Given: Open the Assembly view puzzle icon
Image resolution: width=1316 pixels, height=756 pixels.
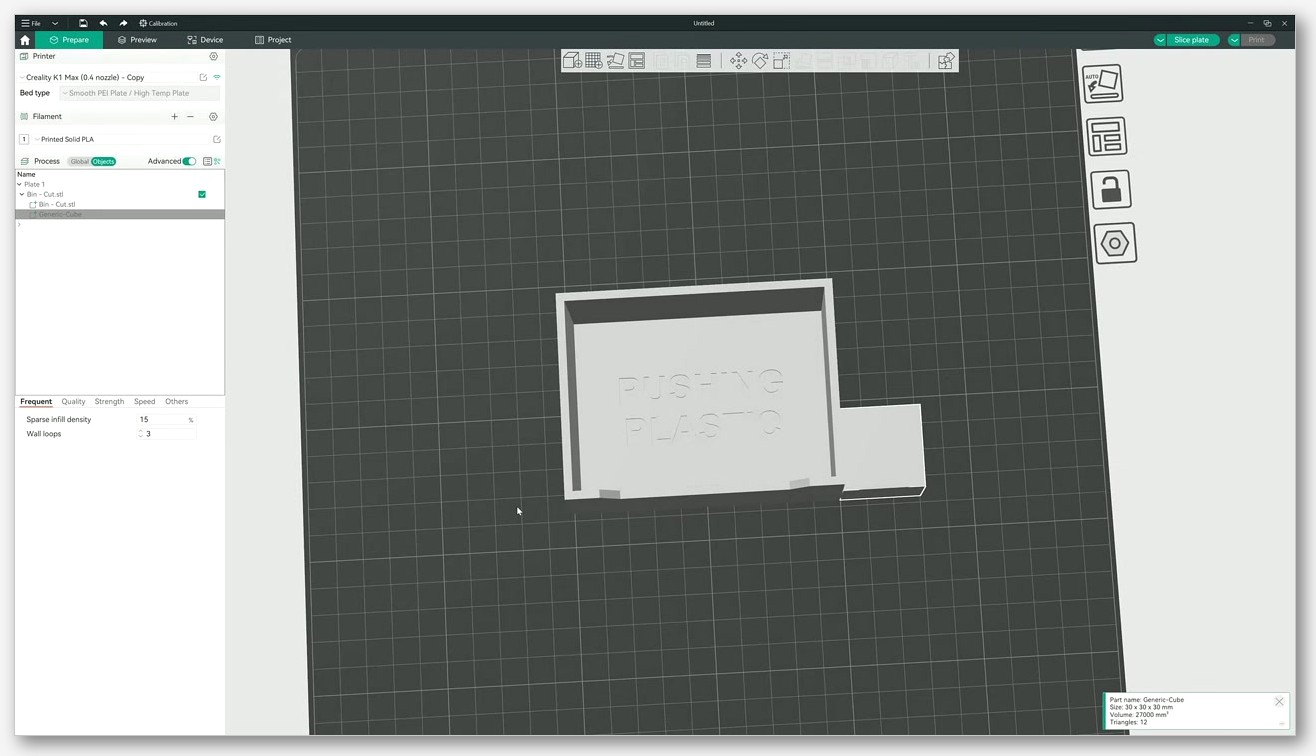Looking at the screenshot, I should tap(945, 61).
